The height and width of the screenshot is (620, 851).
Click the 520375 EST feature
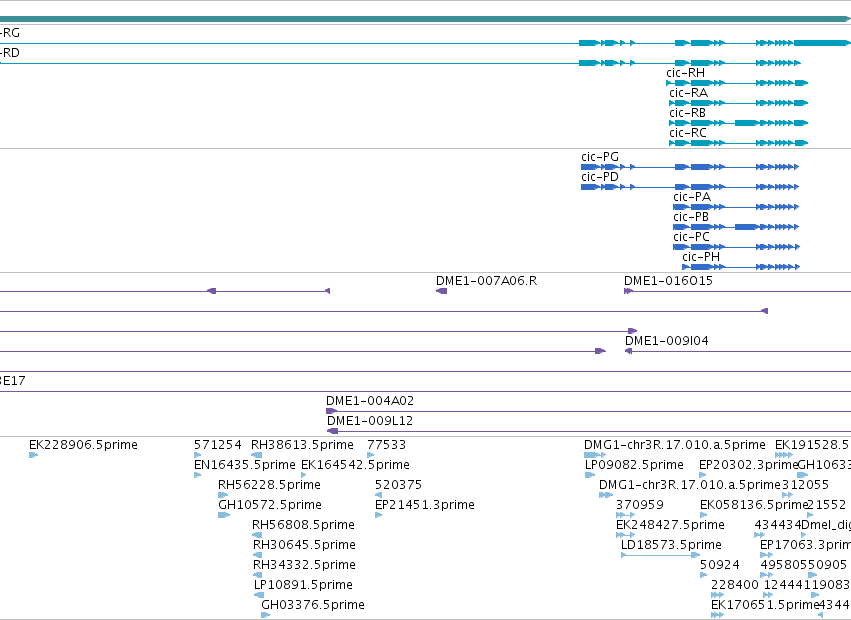pos(378,495)
